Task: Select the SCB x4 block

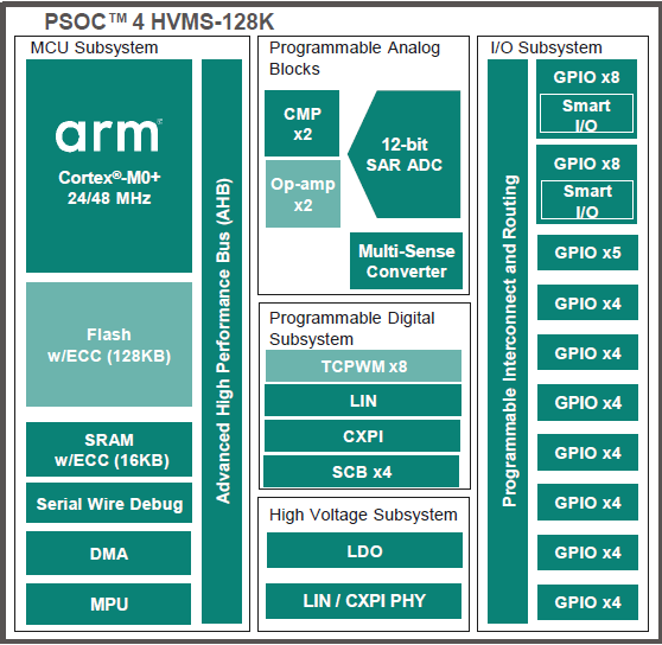Action: 361,471
